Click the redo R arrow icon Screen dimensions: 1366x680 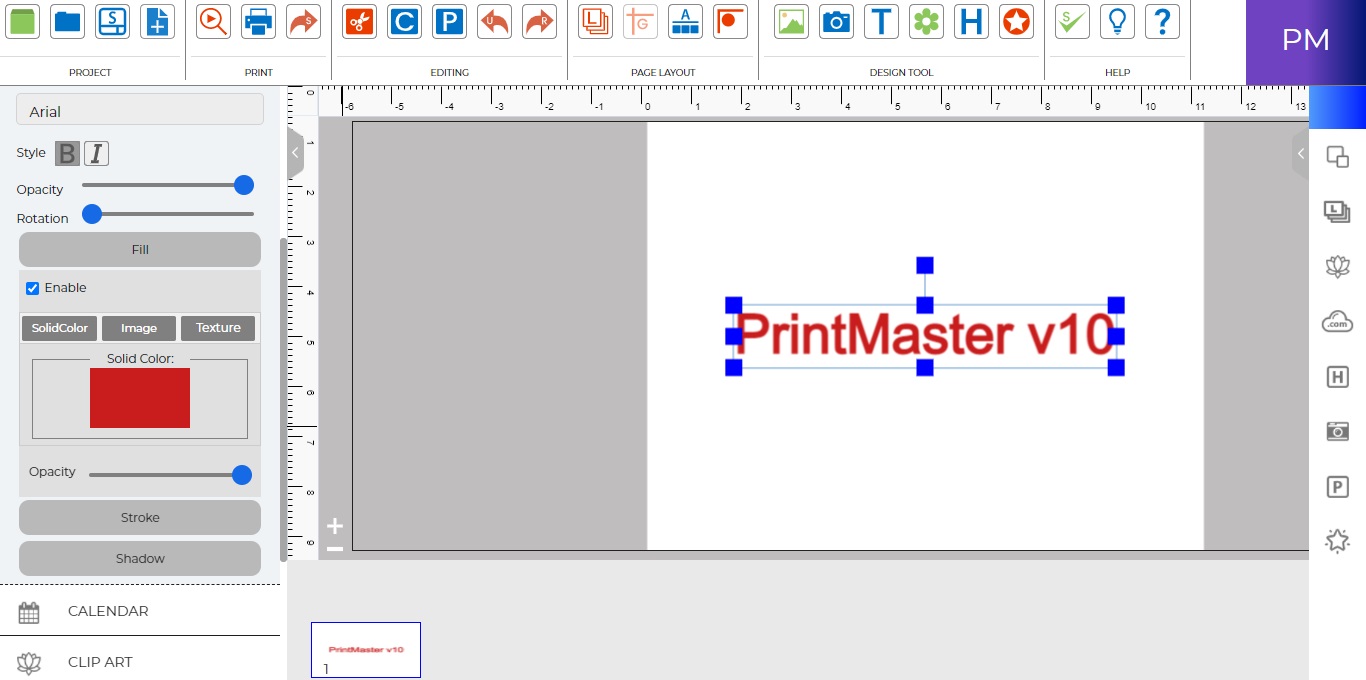click(539, 21)
